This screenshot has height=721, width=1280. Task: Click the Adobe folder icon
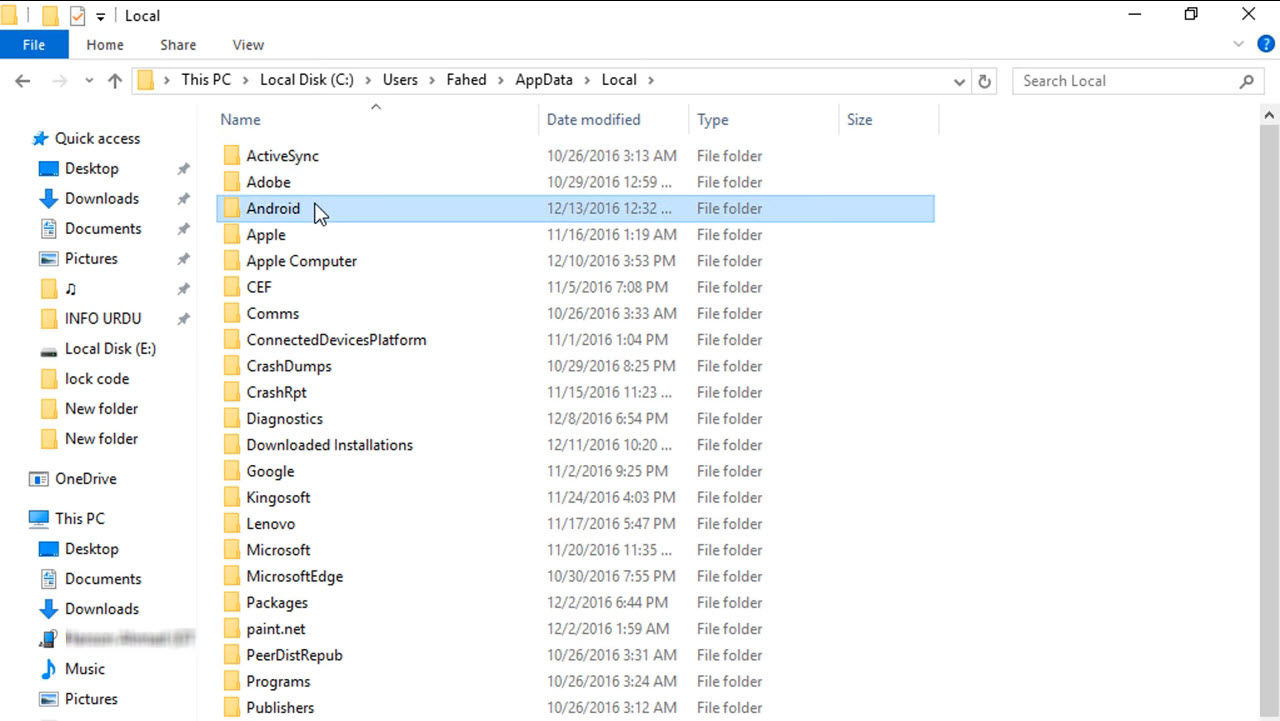click(232, 182)
